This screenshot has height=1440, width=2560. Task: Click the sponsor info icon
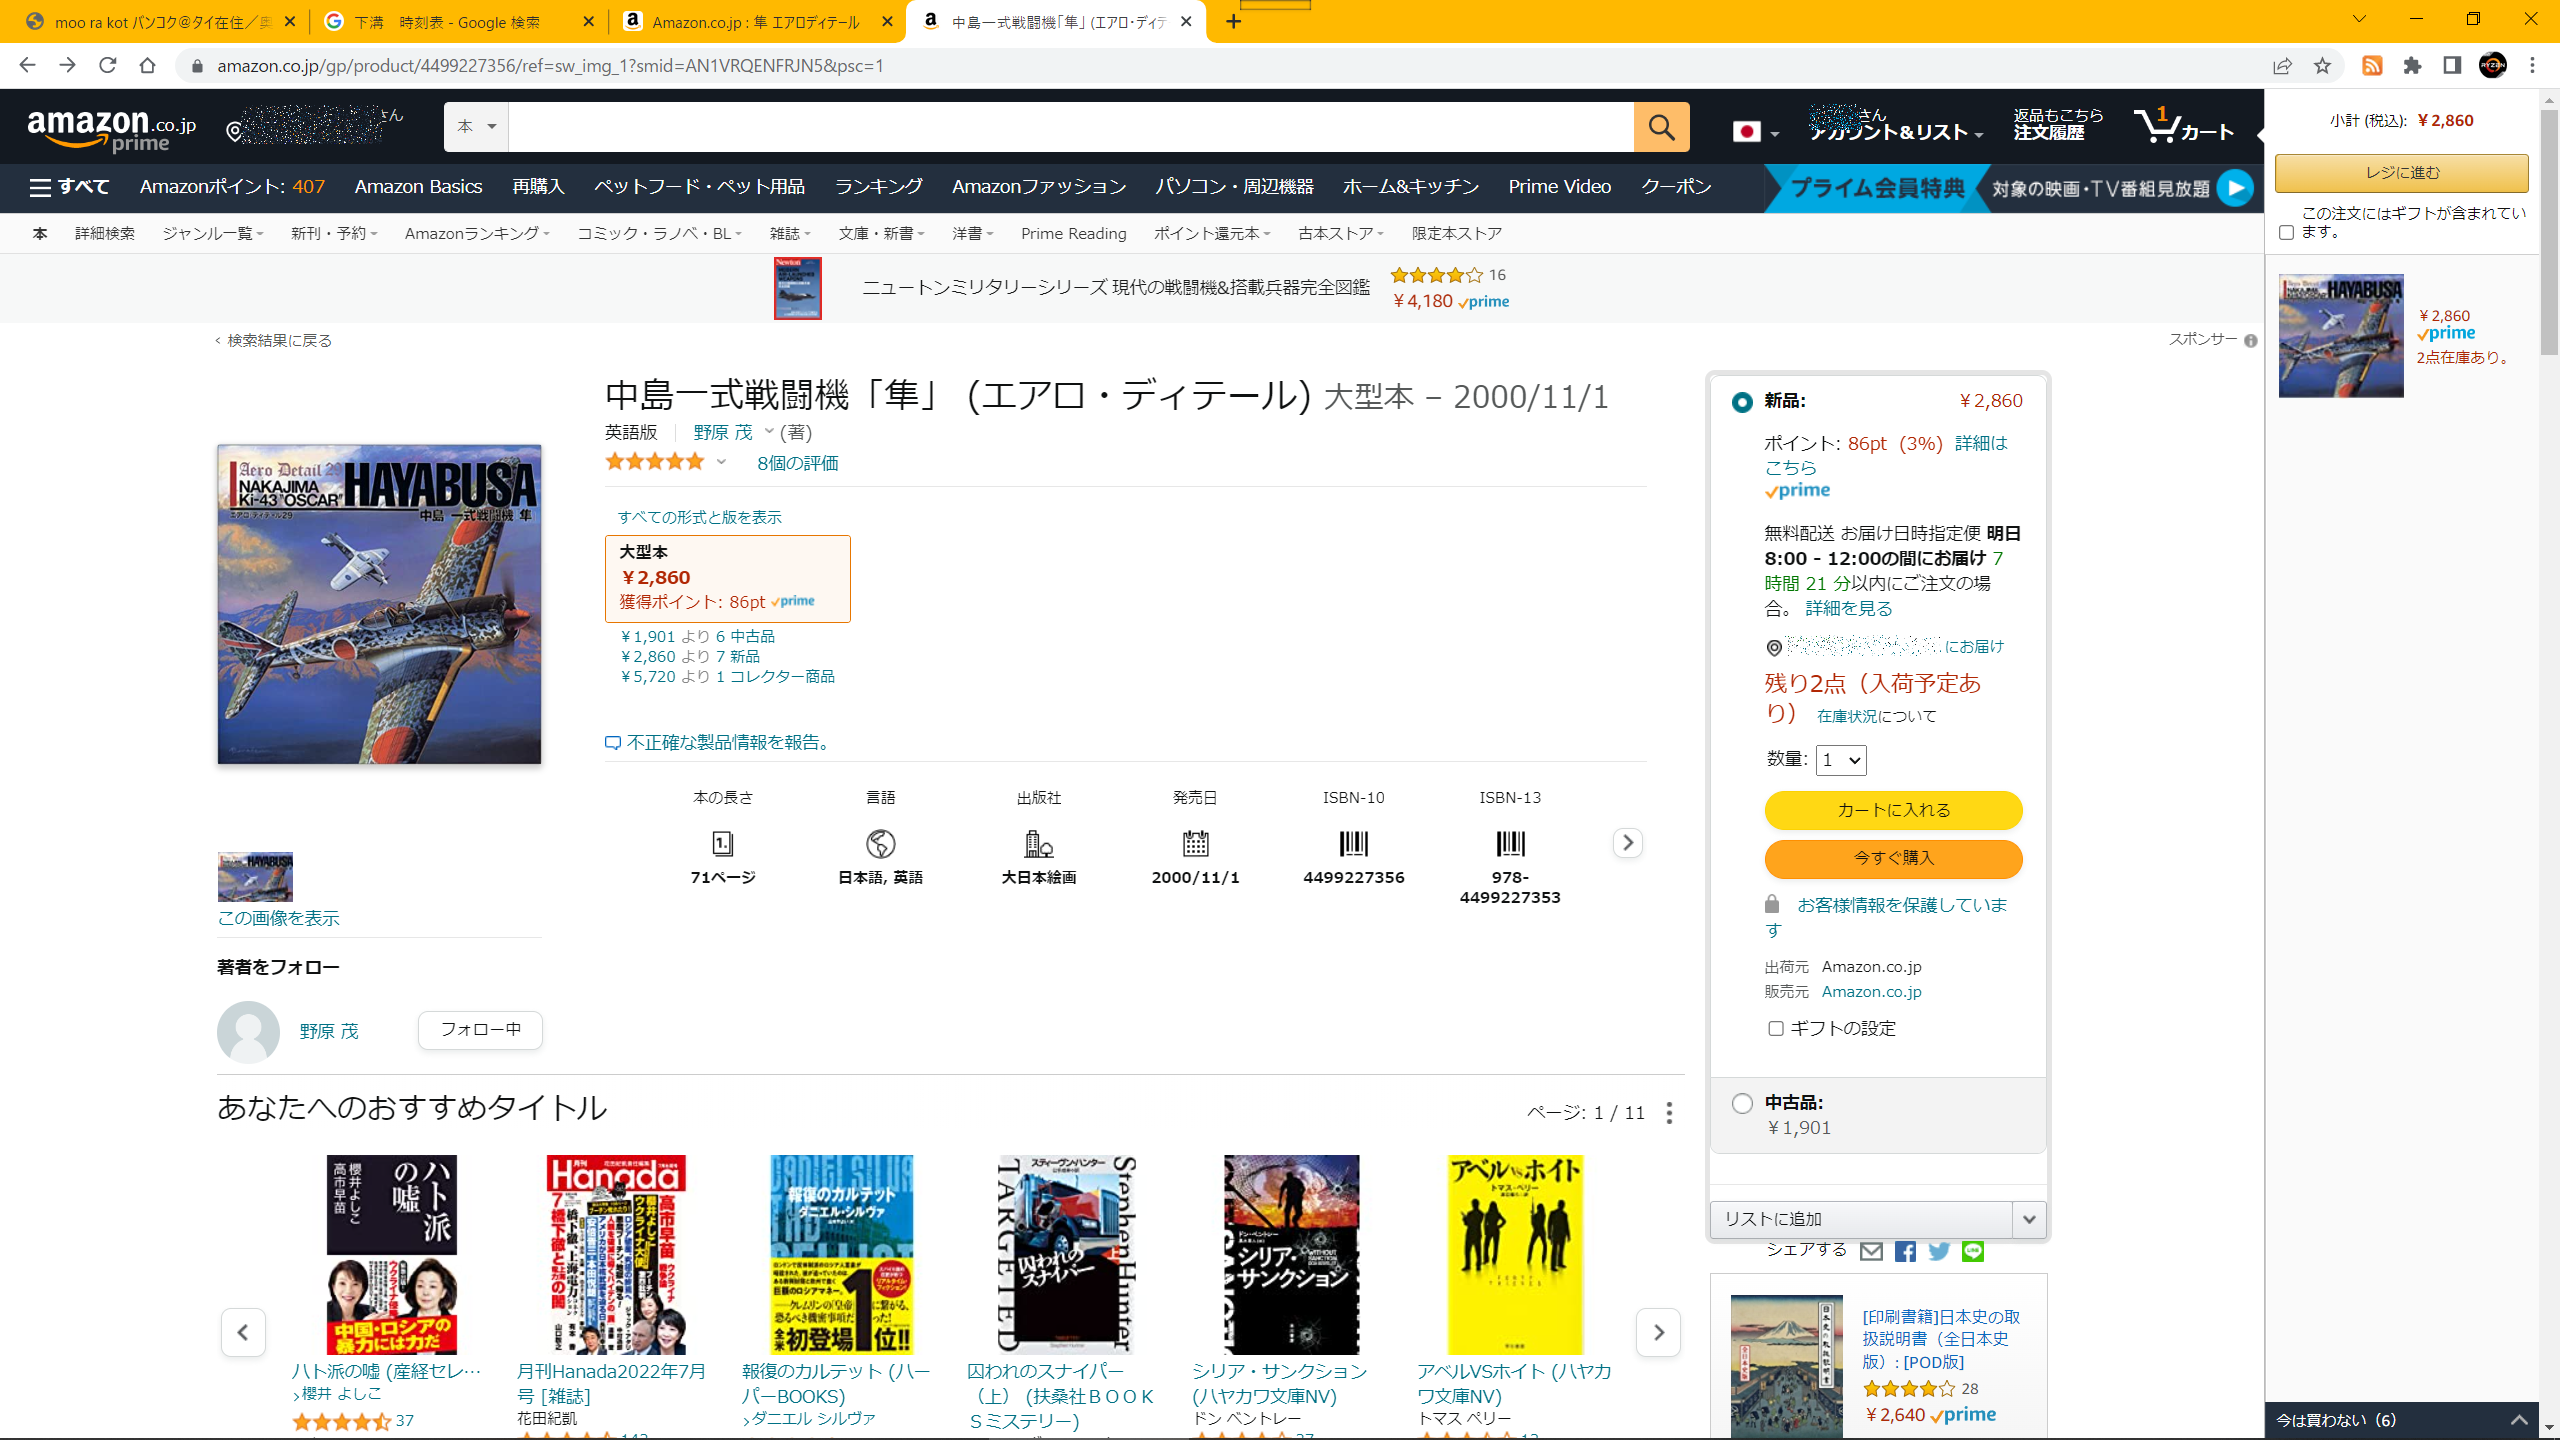[2250, 341]
